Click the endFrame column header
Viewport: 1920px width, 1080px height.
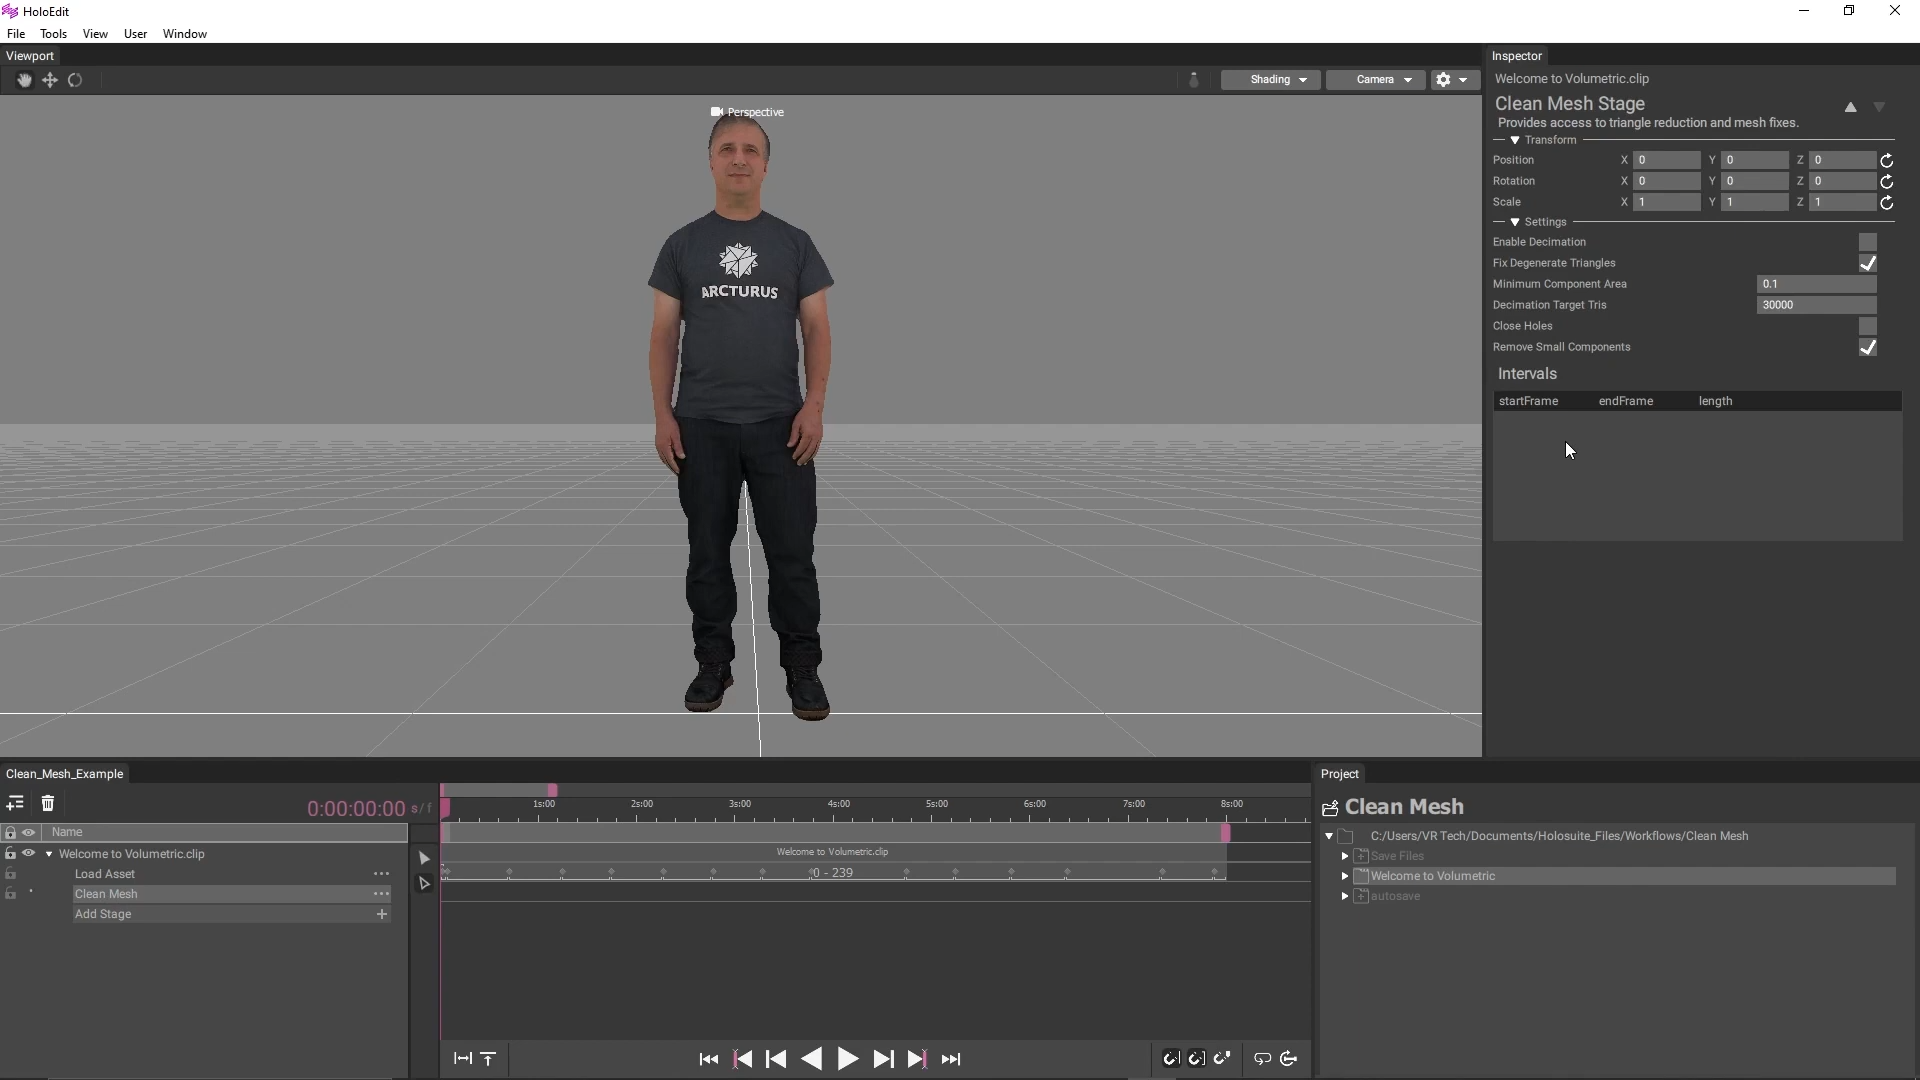(1626, 401)
